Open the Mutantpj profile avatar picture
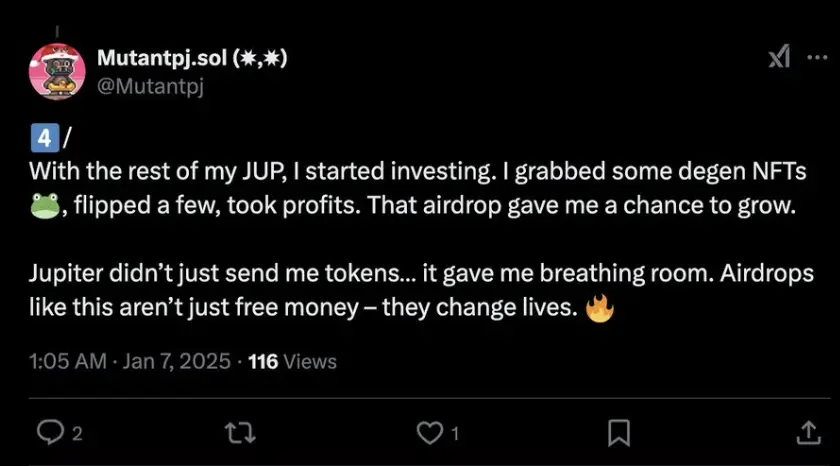 click(x=56, y=71)
